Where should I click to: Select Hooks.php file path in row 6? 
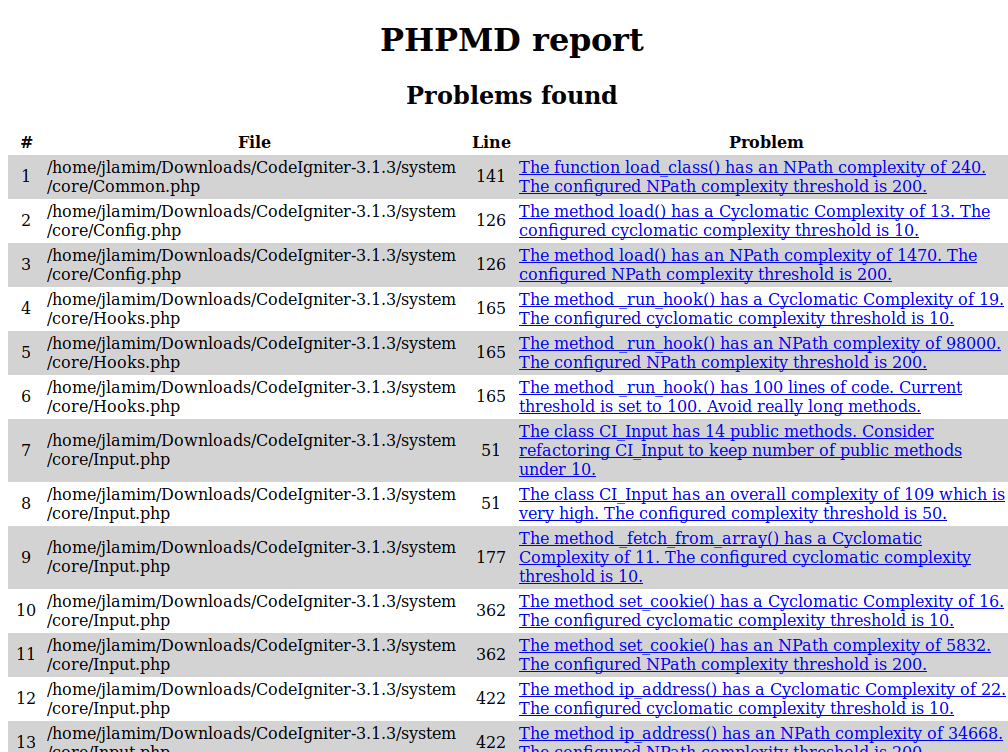[251, 397]
